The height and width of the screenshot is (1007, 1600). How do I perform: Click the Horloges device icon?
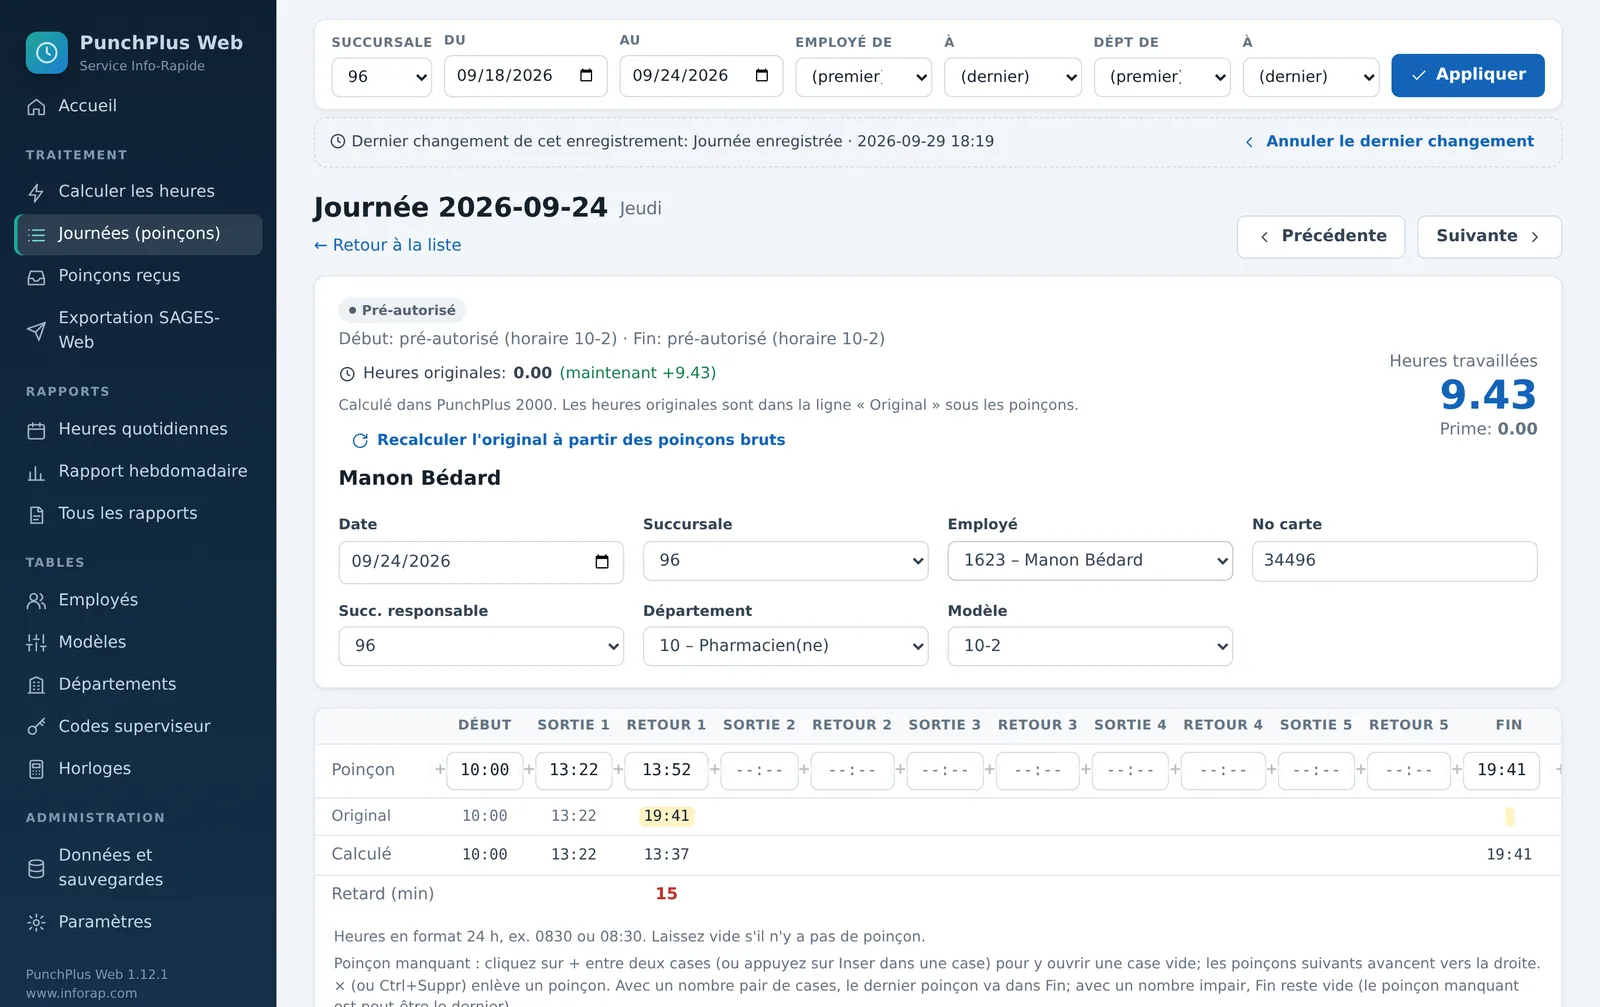point(36,769)
